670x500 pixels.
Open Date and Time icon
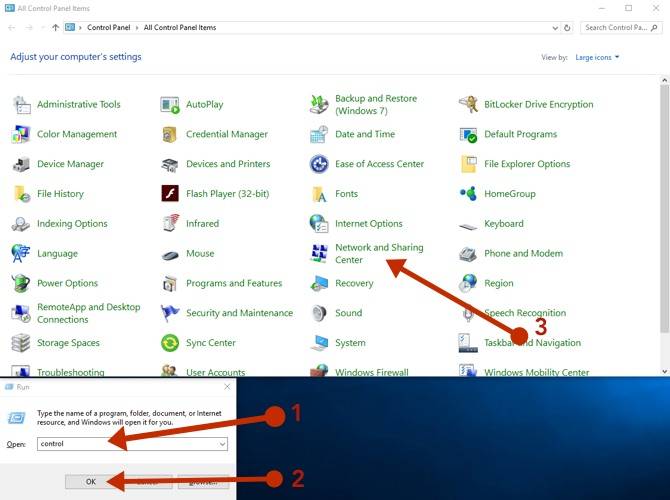319,134
